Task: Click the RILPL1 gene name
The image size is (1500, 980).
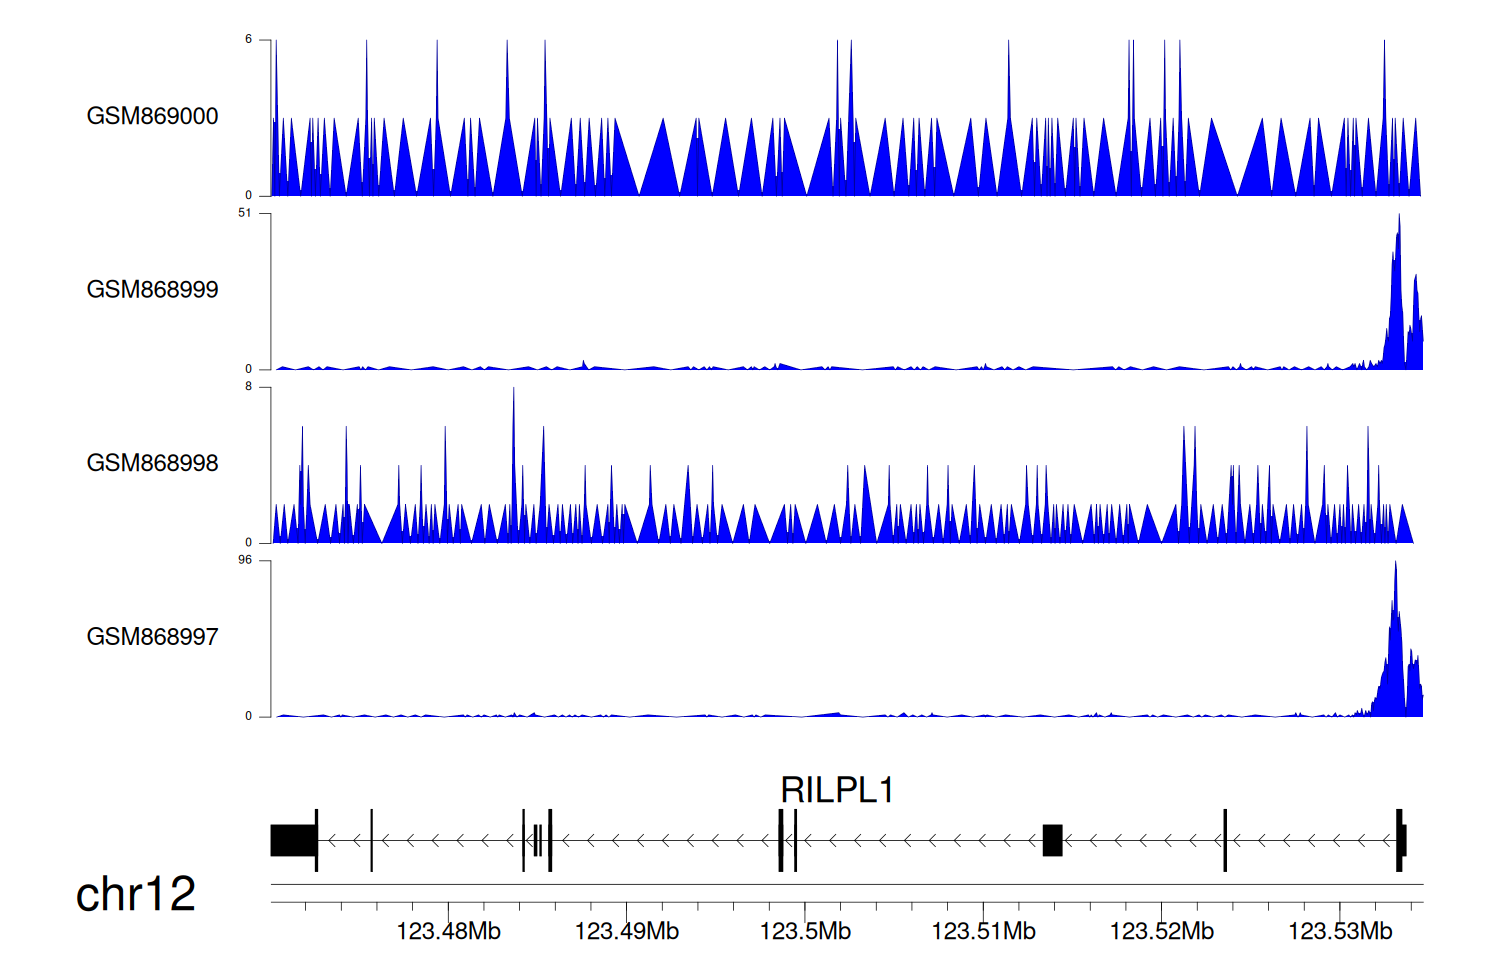Action: (x=836, y=790)
